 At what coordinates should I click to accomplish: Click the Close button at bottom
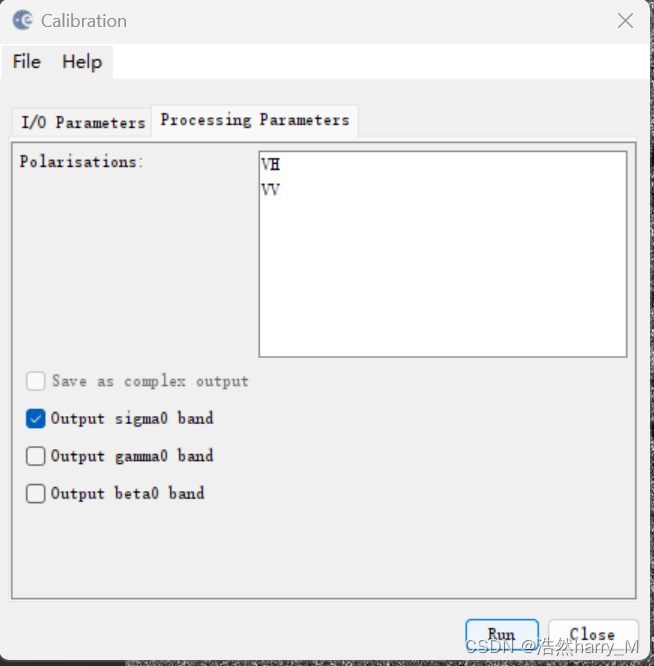[x=592, y=634]
